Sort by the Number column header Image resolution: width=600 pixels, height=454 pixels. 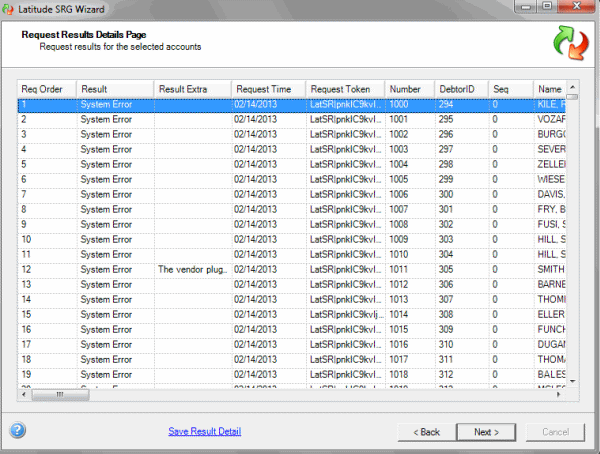coord(410,89)
